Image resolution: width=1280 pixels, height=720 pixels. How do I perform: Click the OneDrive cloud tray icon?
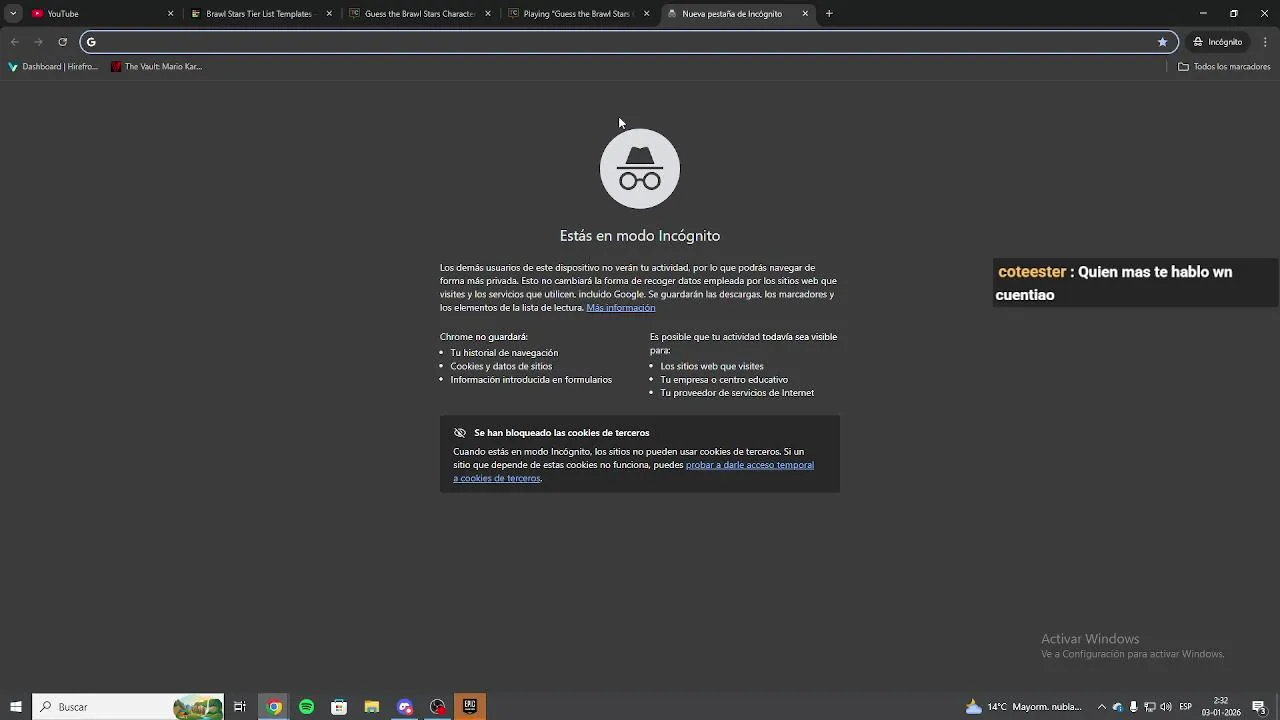point(1118,707)
